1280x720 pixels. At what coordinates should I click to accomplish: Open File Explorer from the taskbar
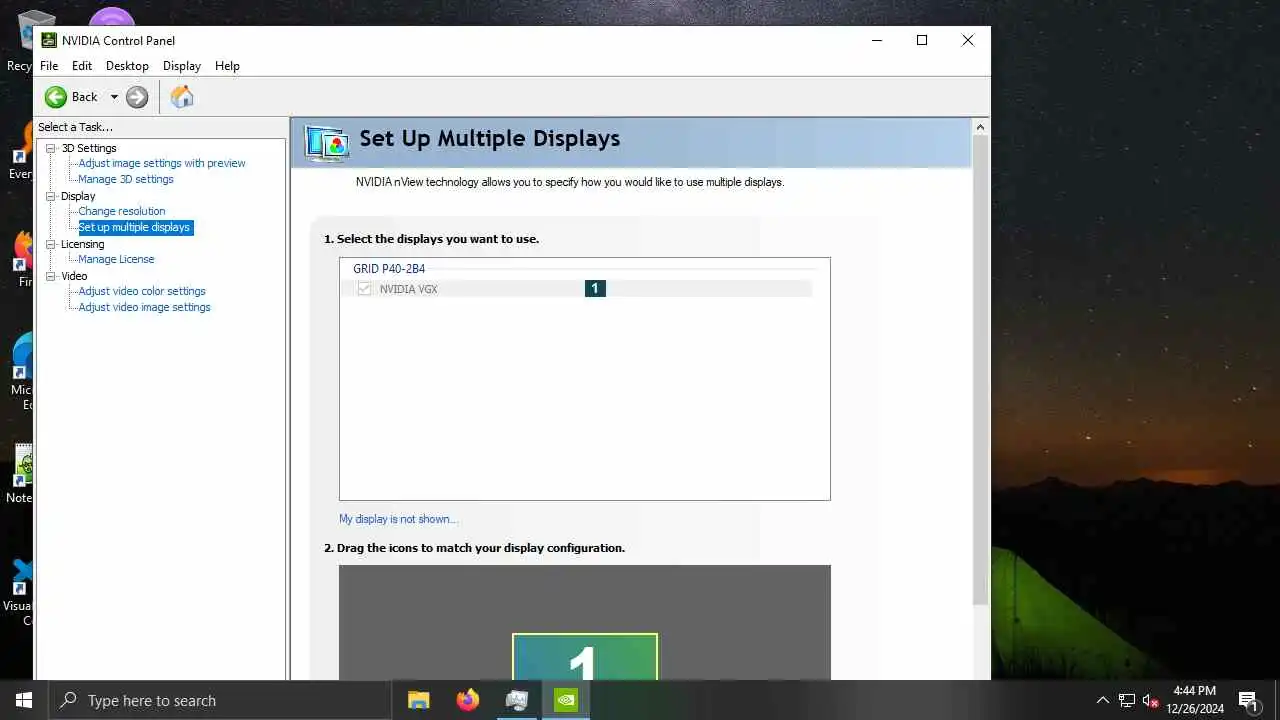(419, 700)
